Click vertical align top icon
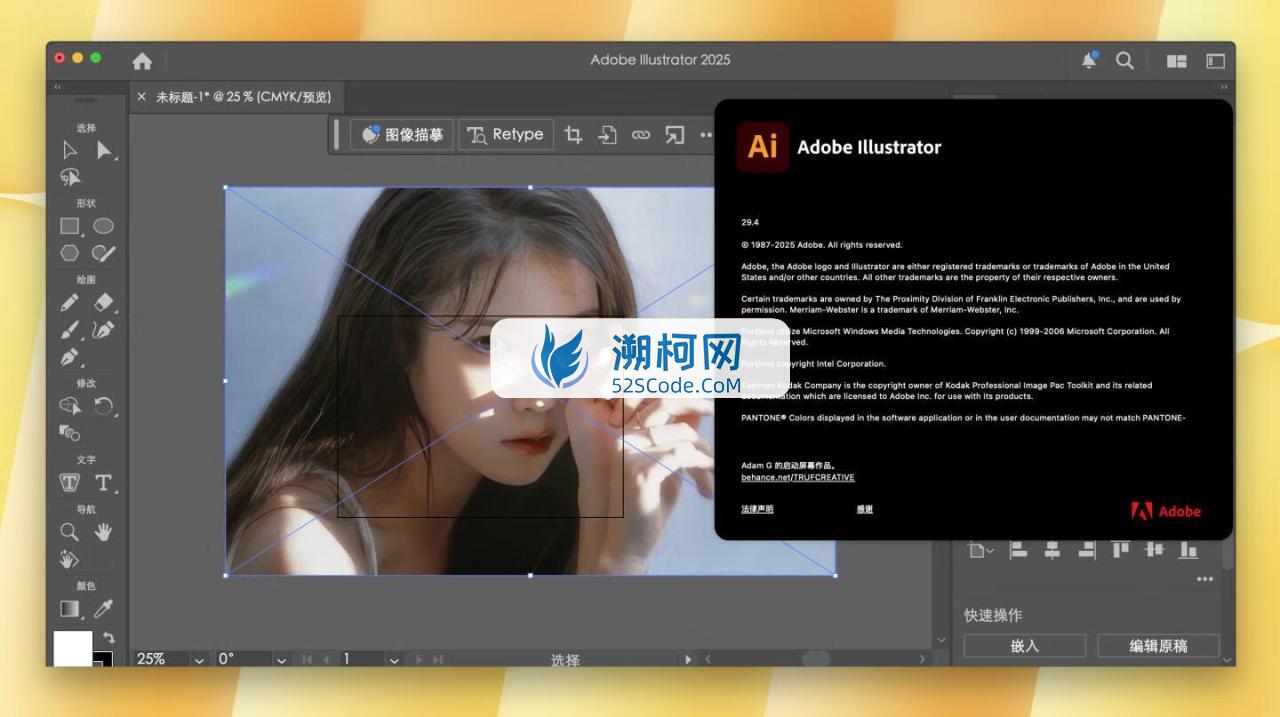The image size is (1280, 717). [x=1121, y=549]
